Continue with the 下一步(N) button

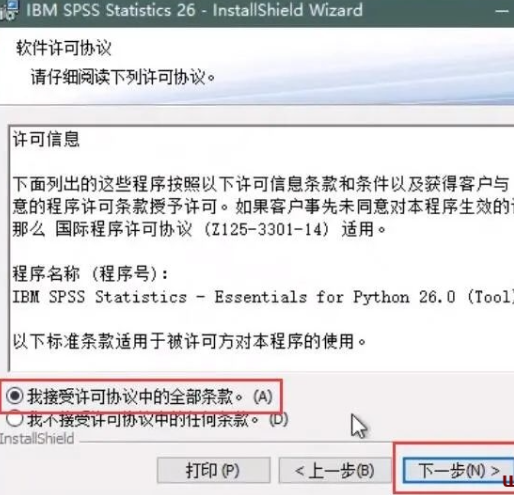point(458,470)
